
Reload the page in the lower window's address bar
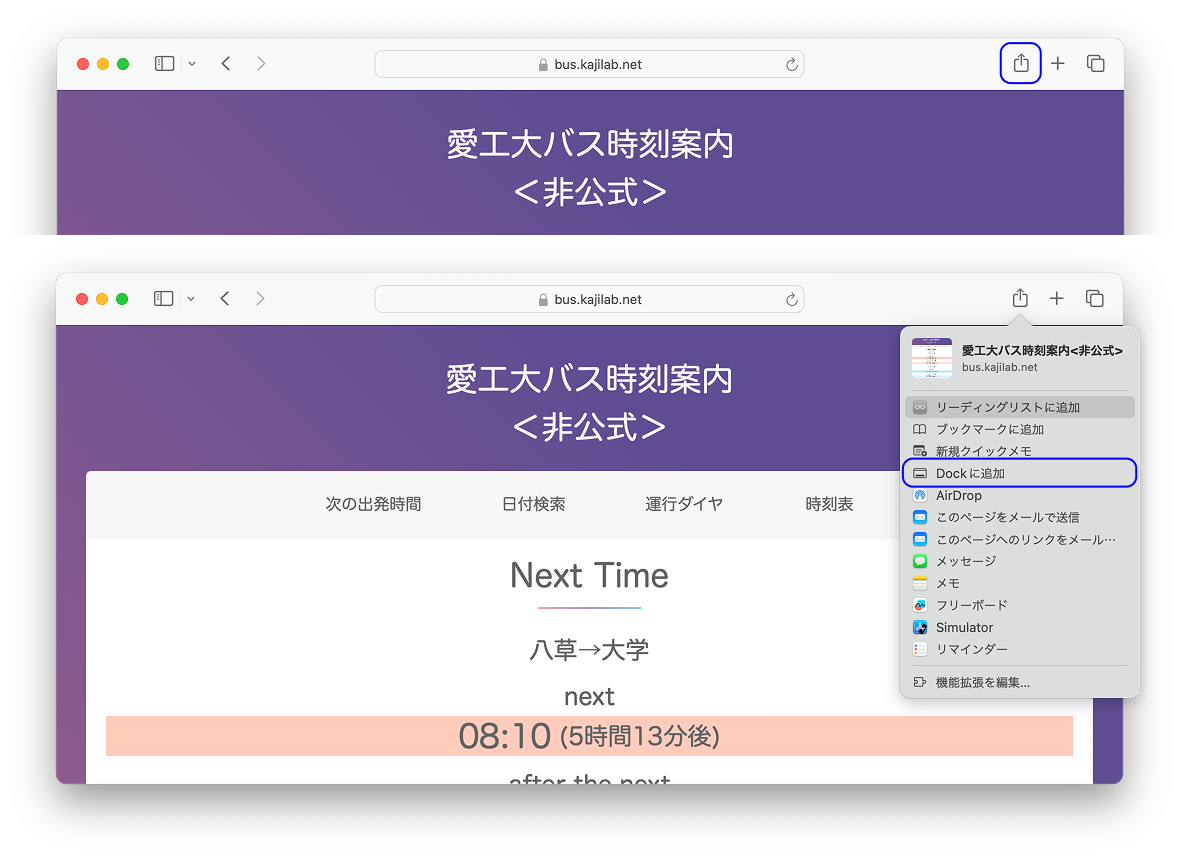point(791,299)
